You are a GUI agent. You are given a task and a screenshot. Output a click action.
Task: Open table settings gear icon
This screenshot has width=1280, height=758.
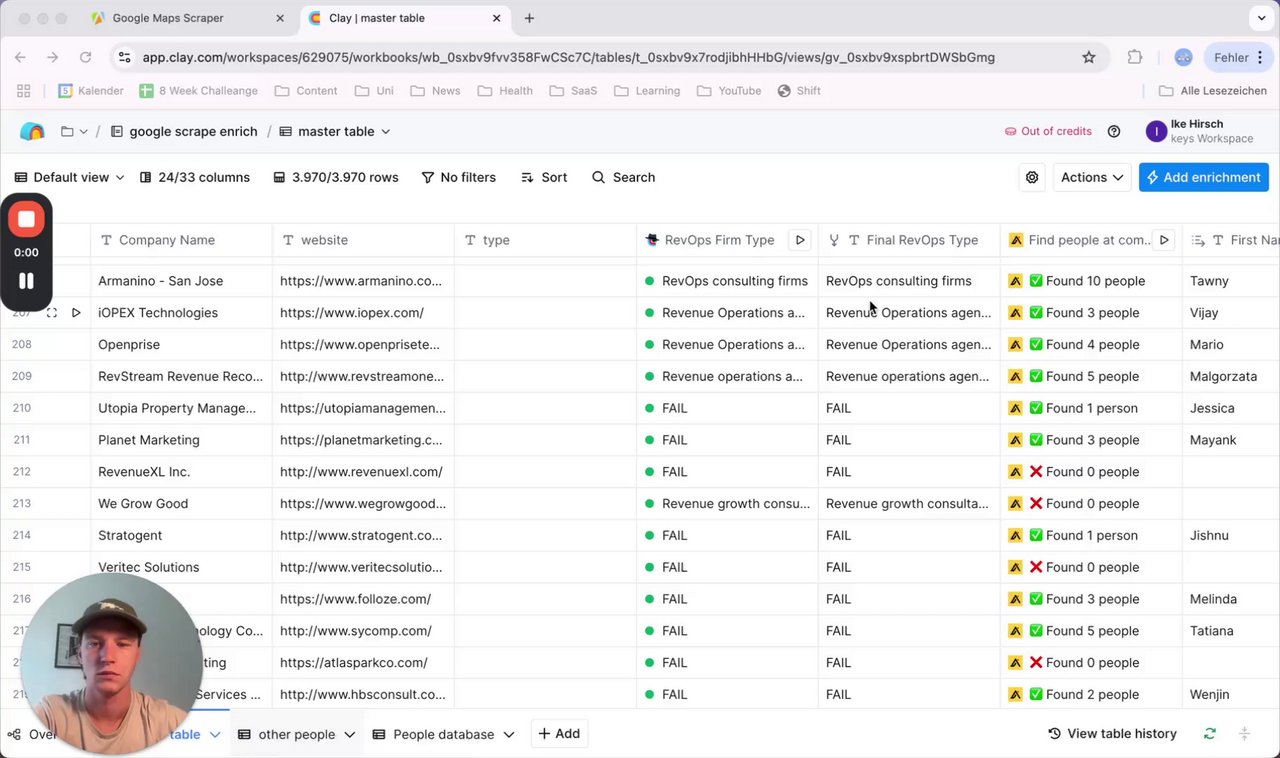(1032, 177)
